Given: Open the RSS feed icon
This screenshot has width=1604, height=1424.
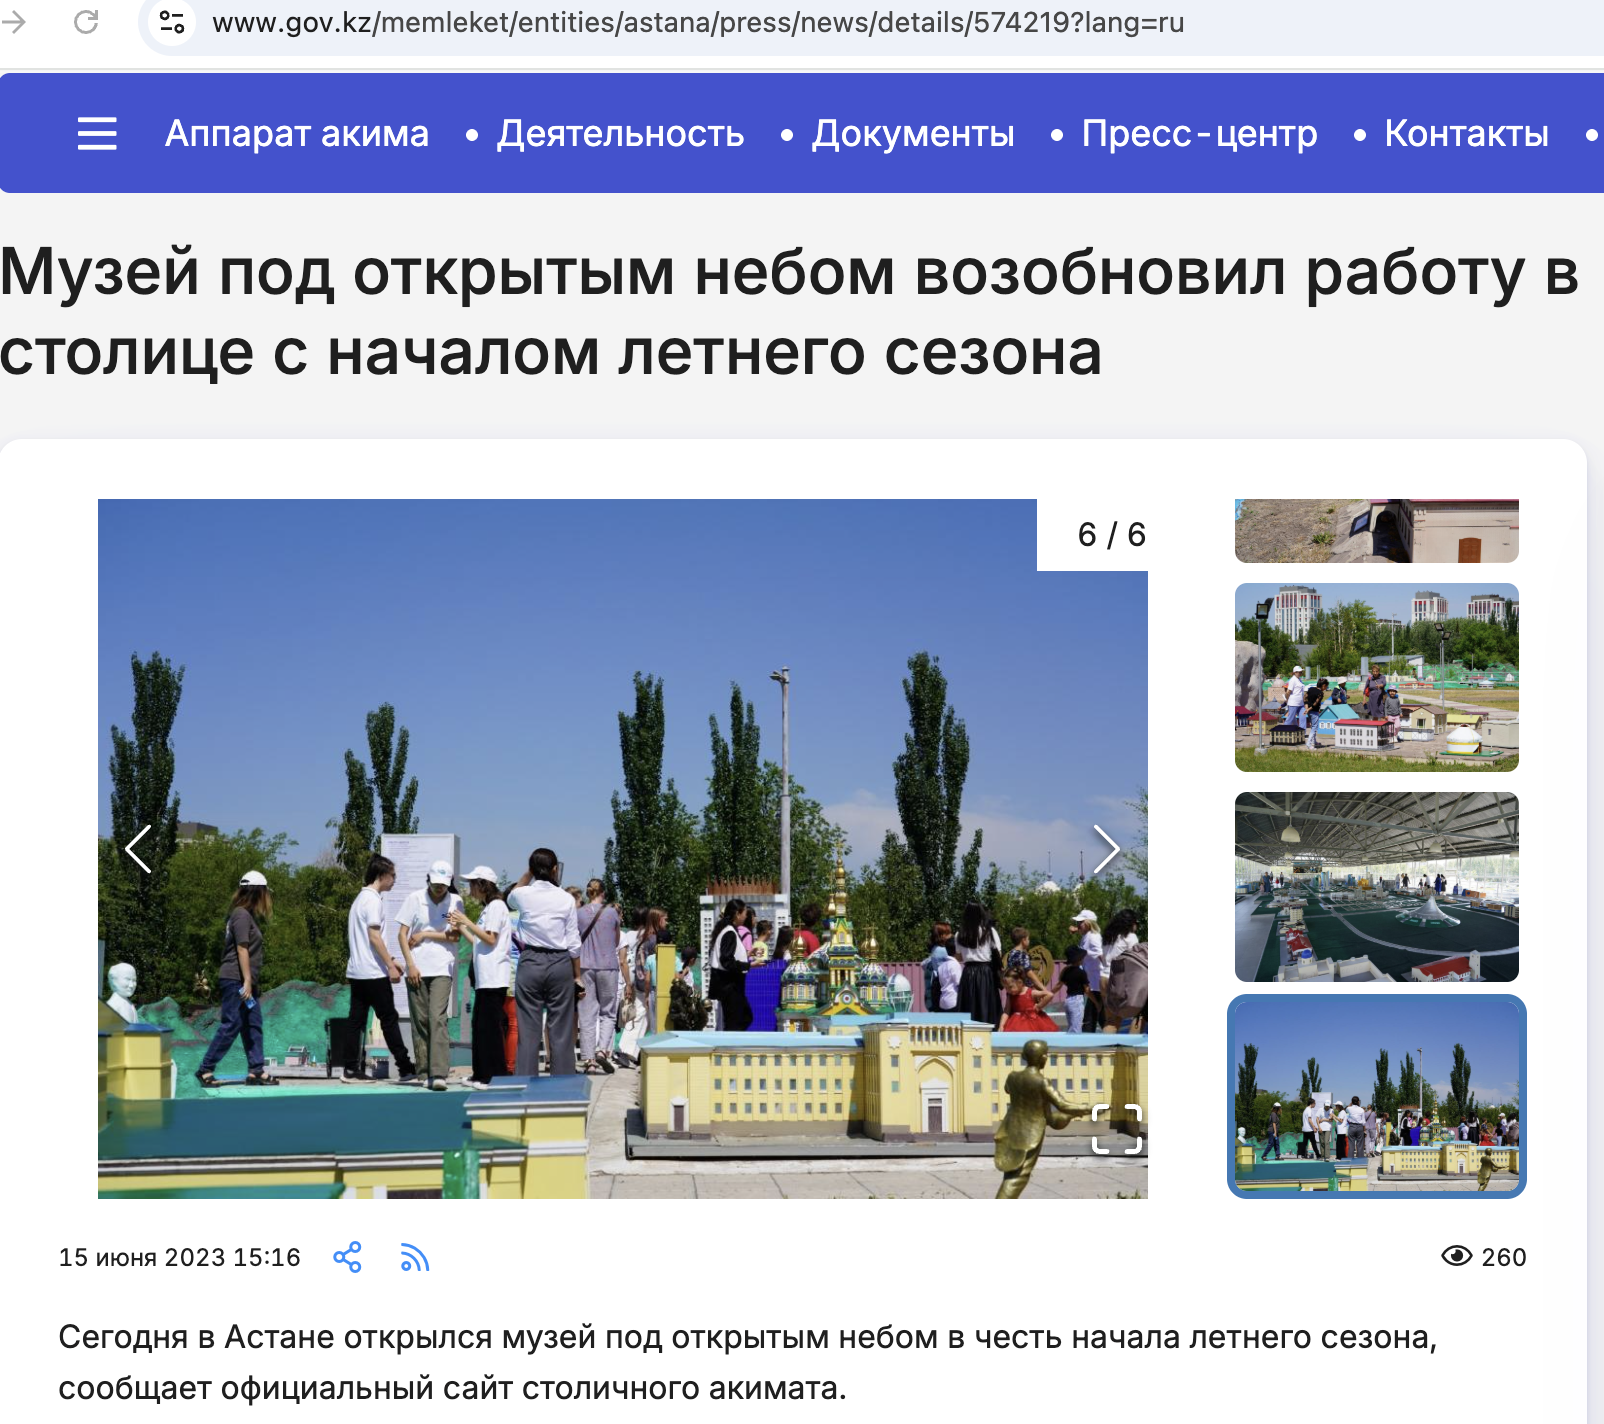Looking at the screenshot, I should point(414,1257).
